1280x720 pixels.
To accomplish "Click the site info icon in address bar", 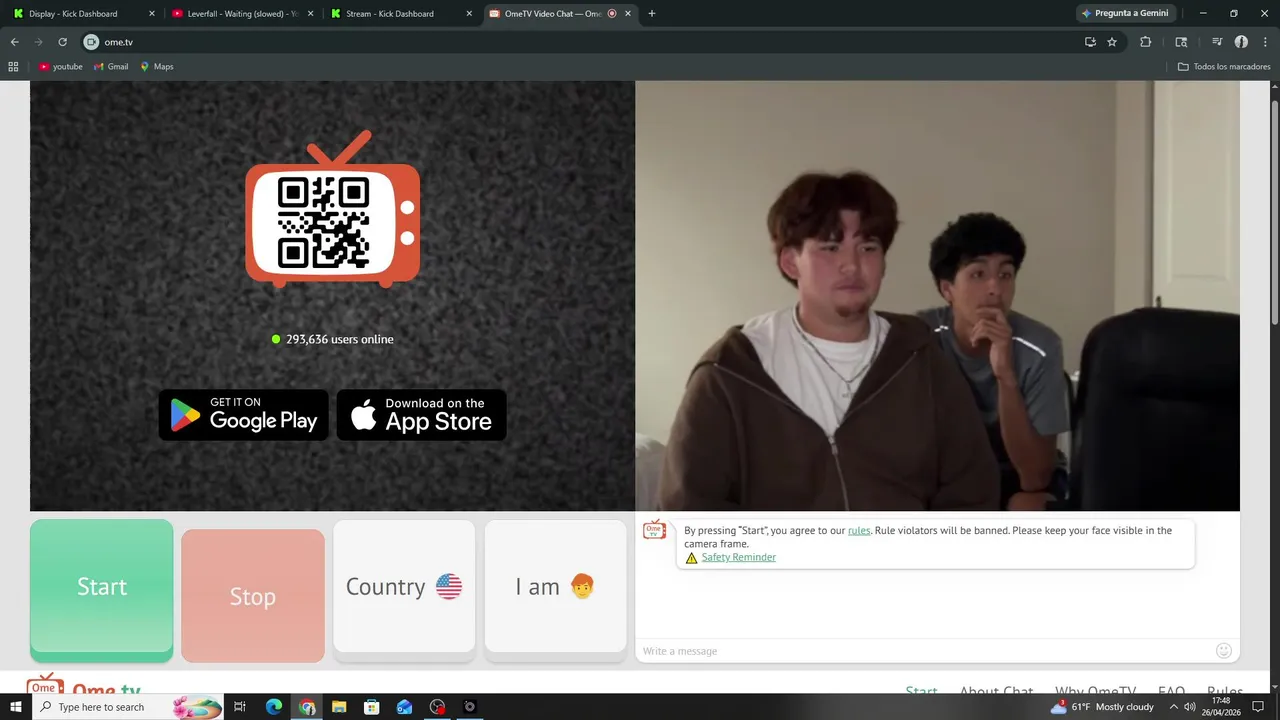I will pos(91,42).
